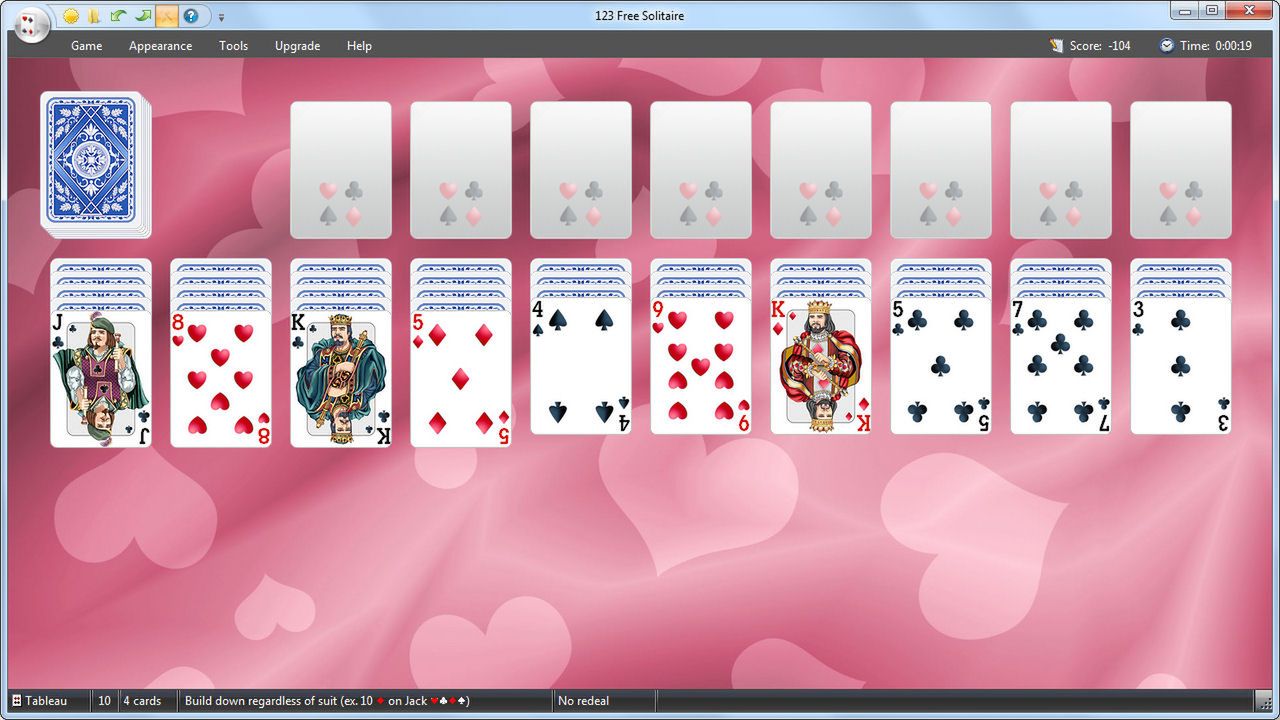
Task: Click the blue Help question mark icon
Action: coord(190,16)
